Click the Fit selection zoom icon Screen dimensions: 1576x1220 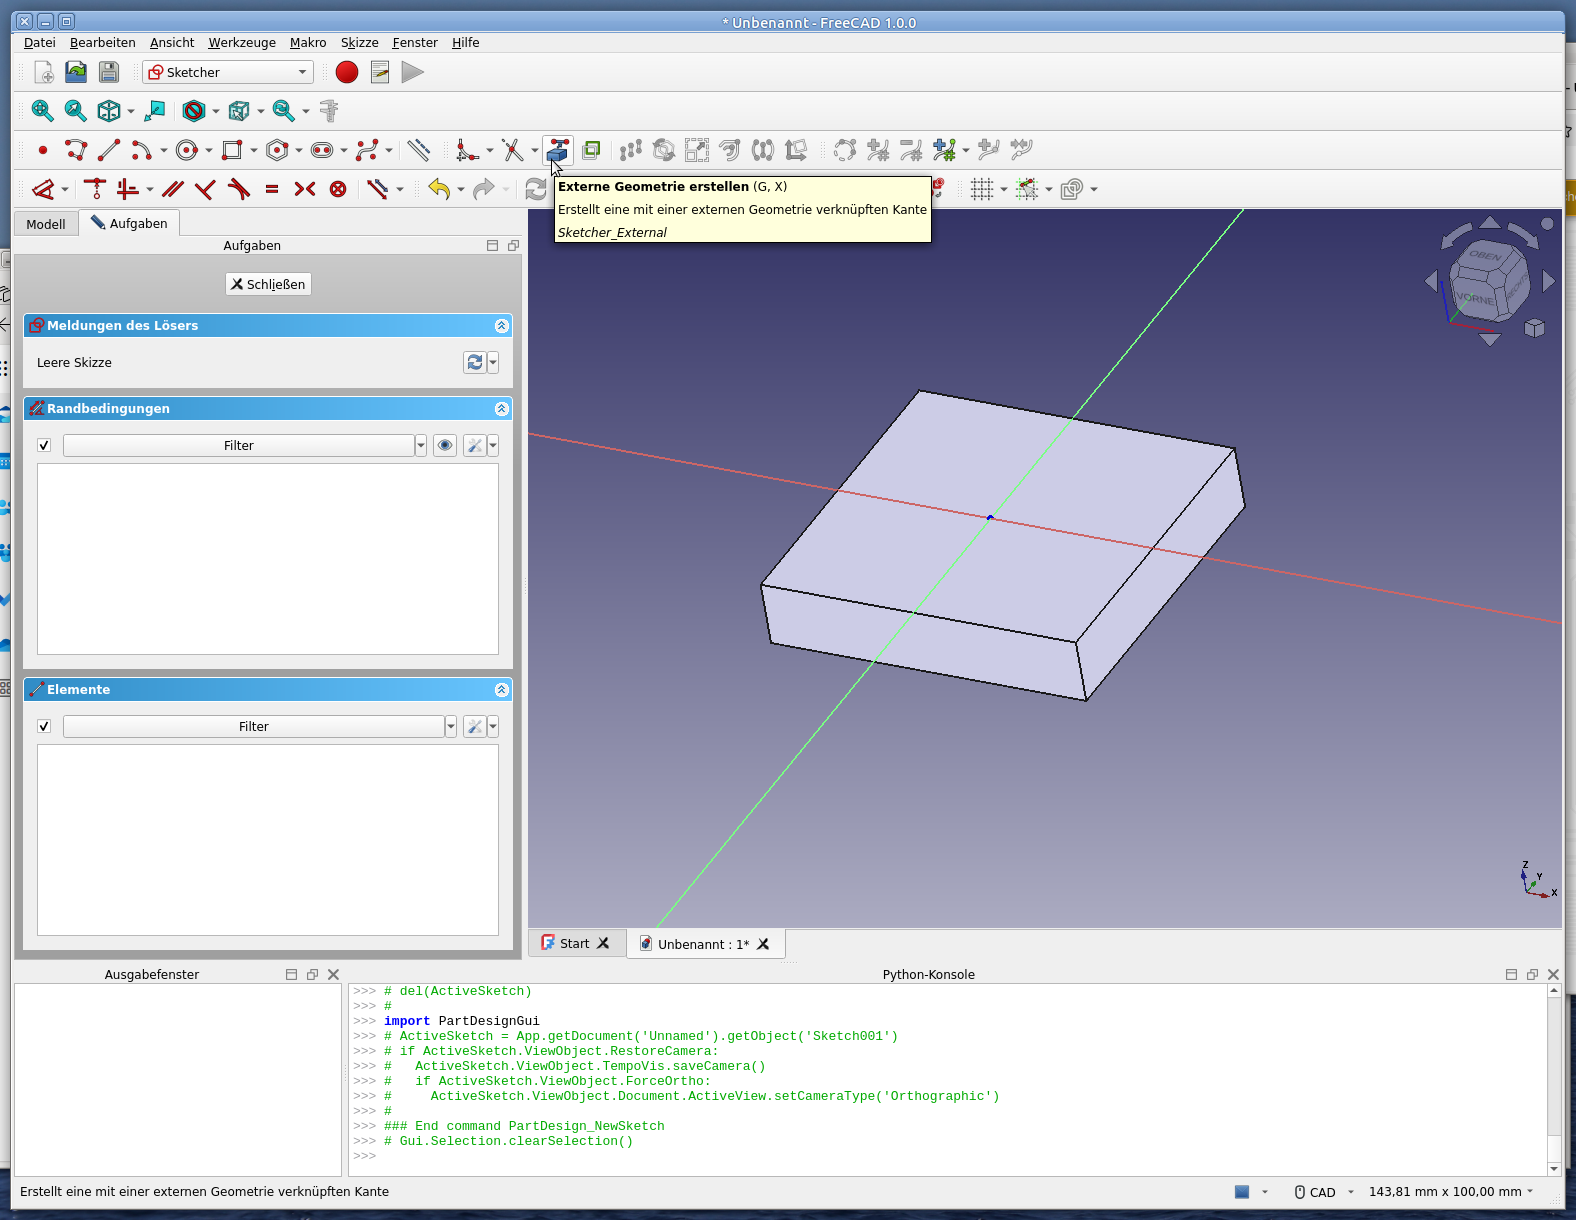pos(75,111)
